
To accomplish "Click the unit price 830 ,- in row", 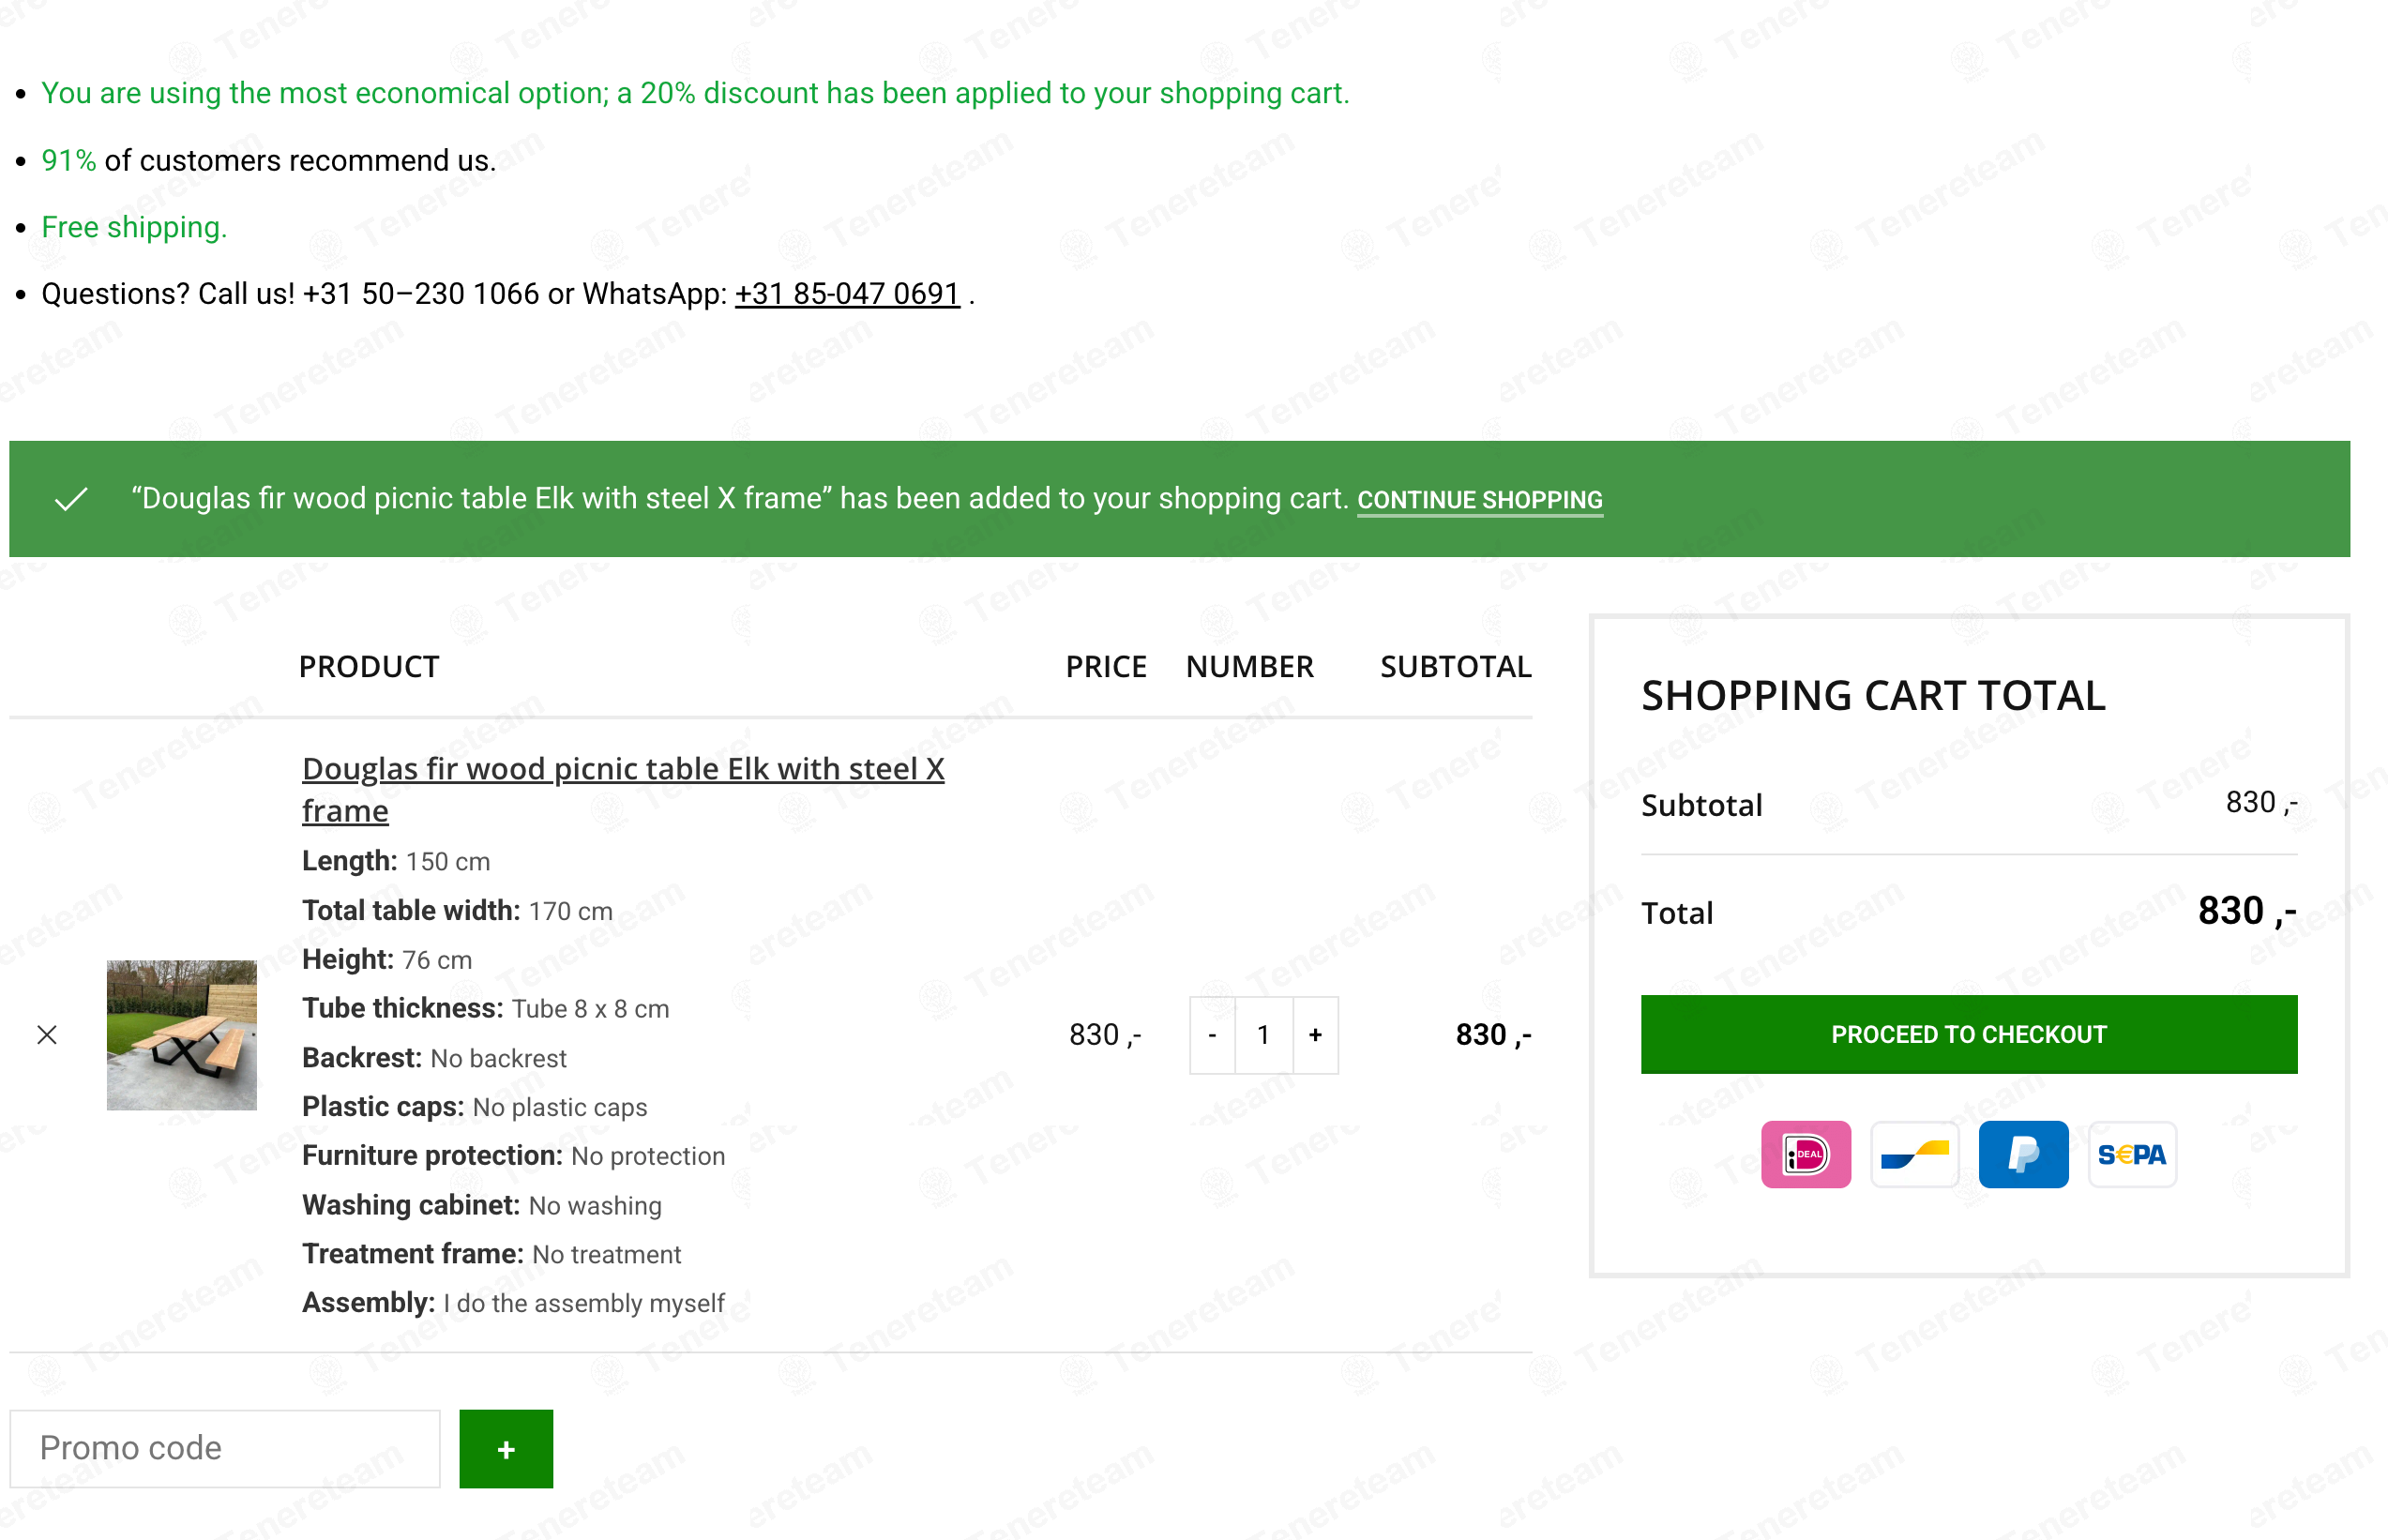I will 1105,1035.
